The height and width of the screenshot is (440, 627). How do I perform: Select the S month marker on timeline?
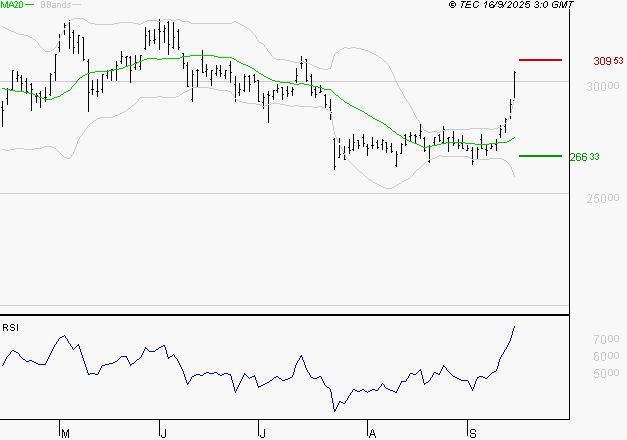pyautogui.click(x=471, y=433)
